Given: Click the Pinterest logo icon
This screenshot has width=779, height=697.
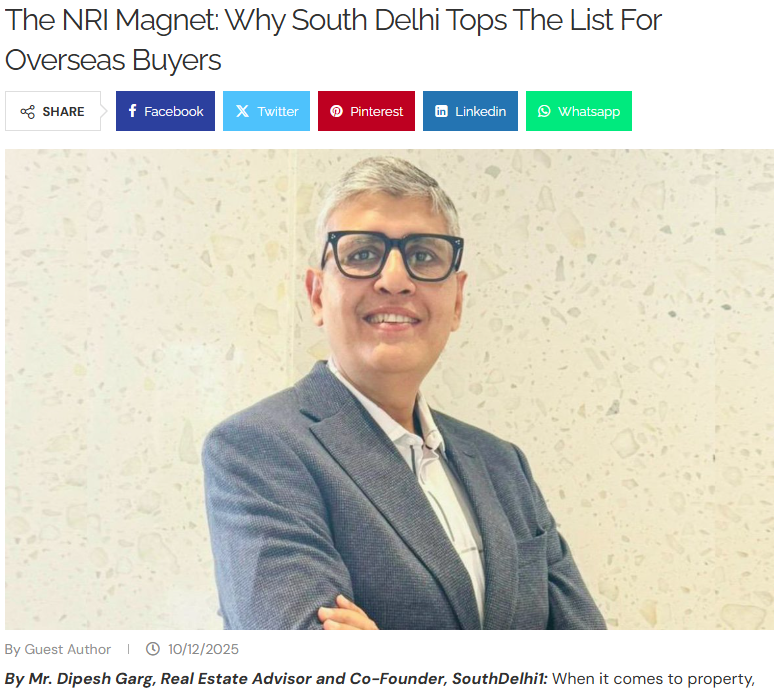Looking at the screenshot, I should [336, 111].
